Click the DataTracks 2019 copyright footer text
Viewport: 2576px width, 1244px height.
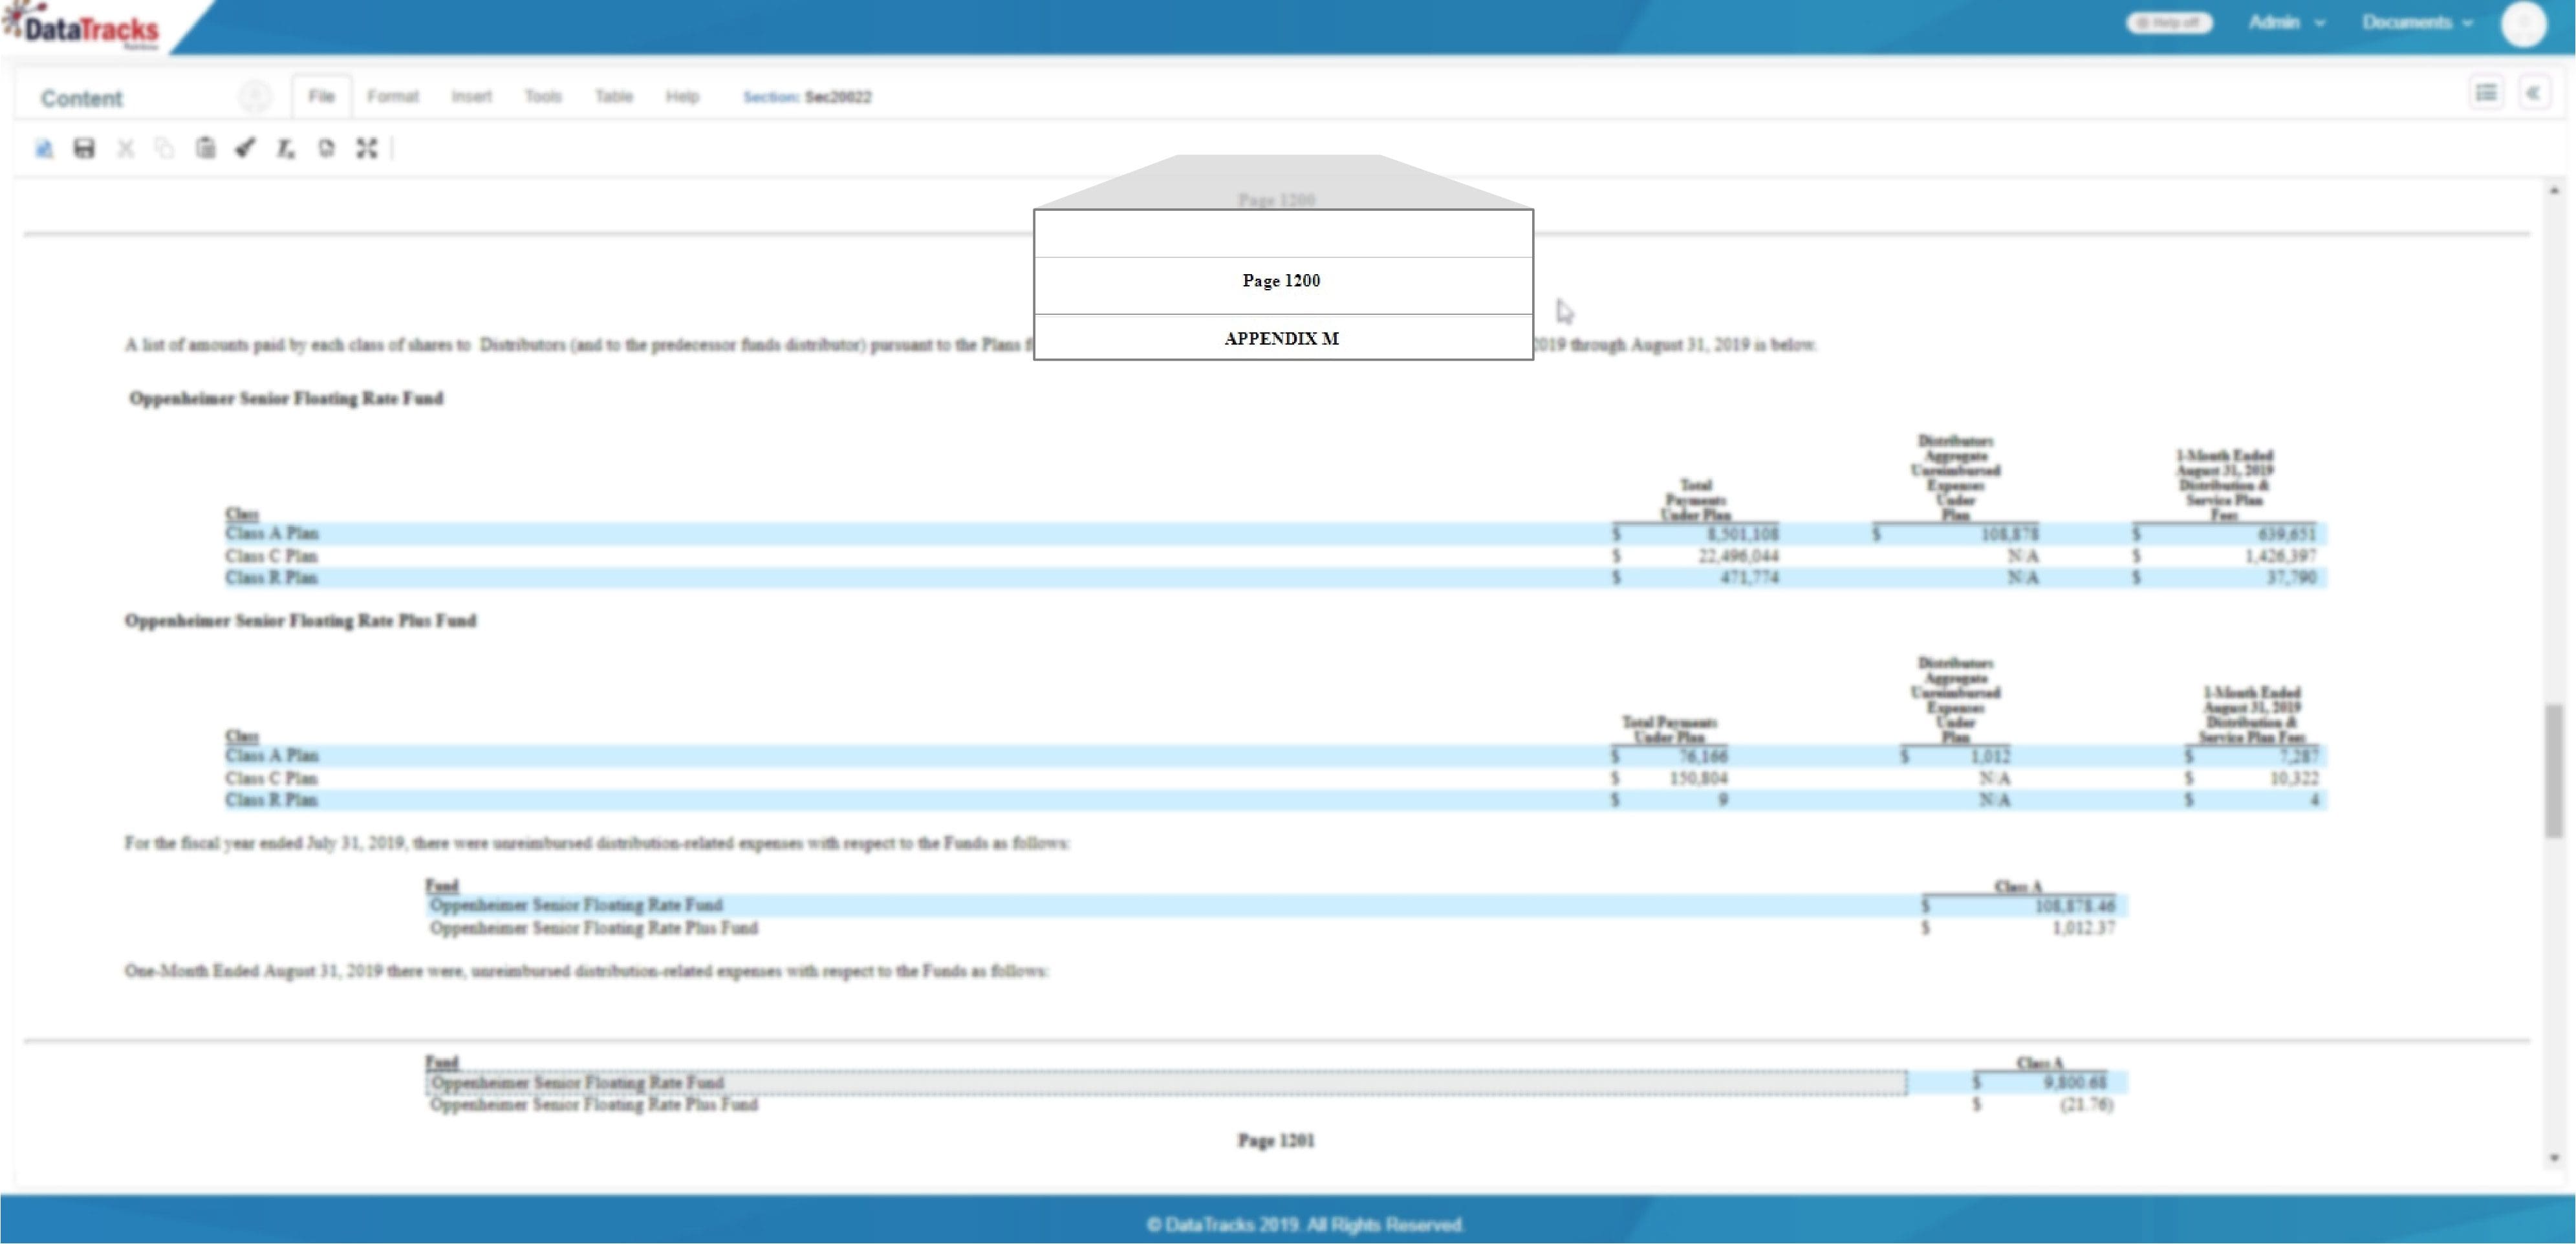click(1305, 1224)
